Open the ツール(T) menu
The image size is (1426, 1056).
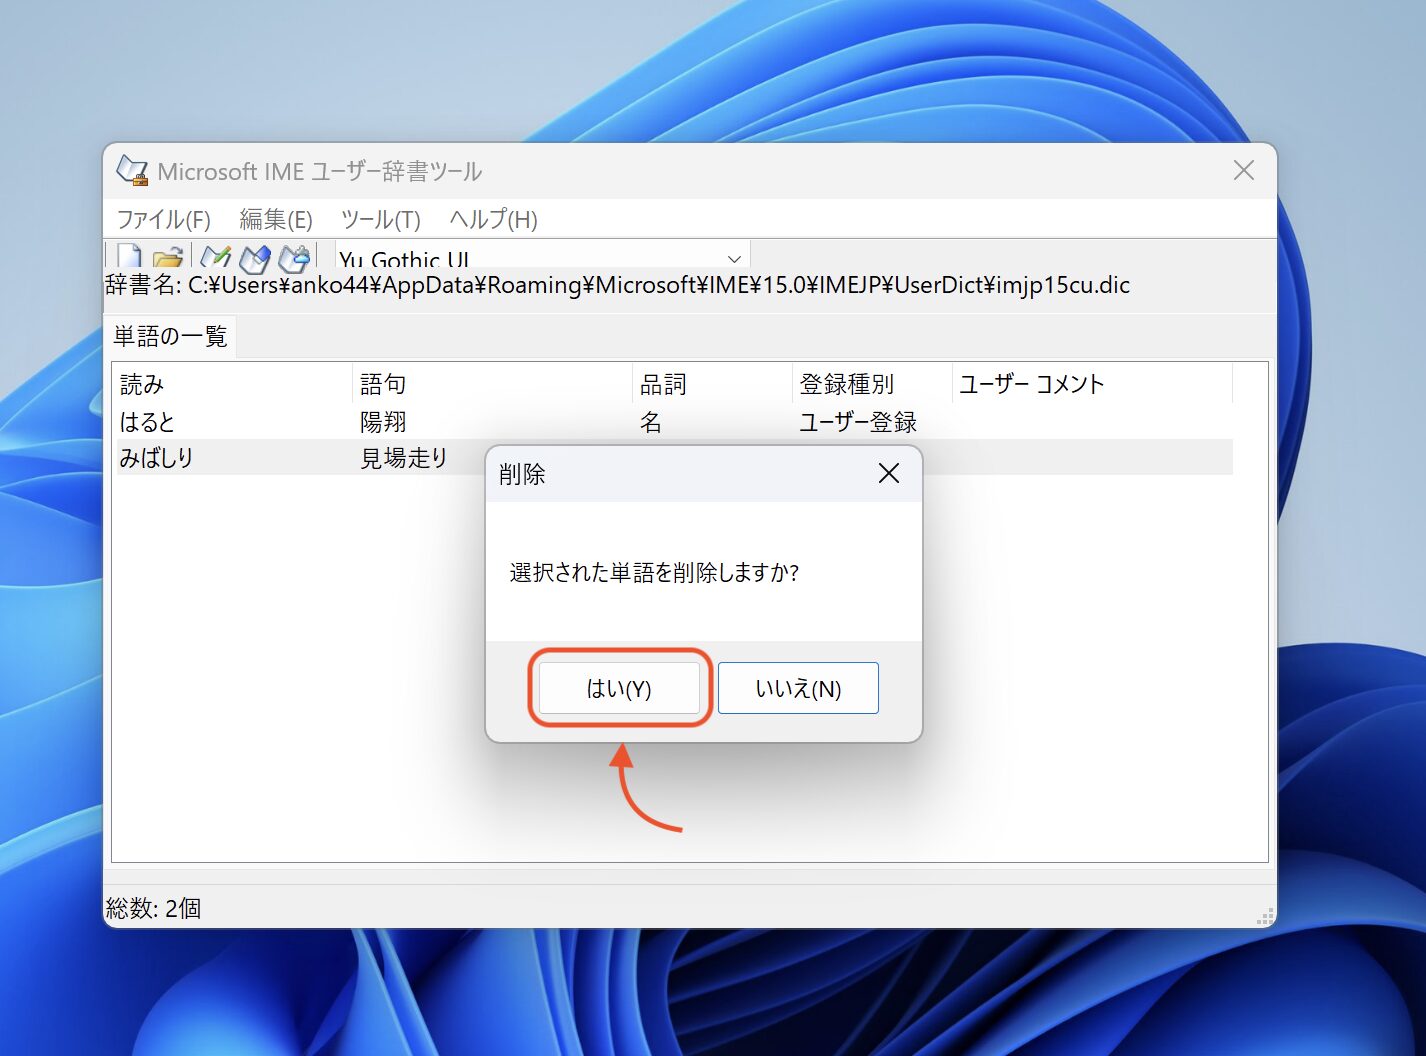(x=381, y=219)
